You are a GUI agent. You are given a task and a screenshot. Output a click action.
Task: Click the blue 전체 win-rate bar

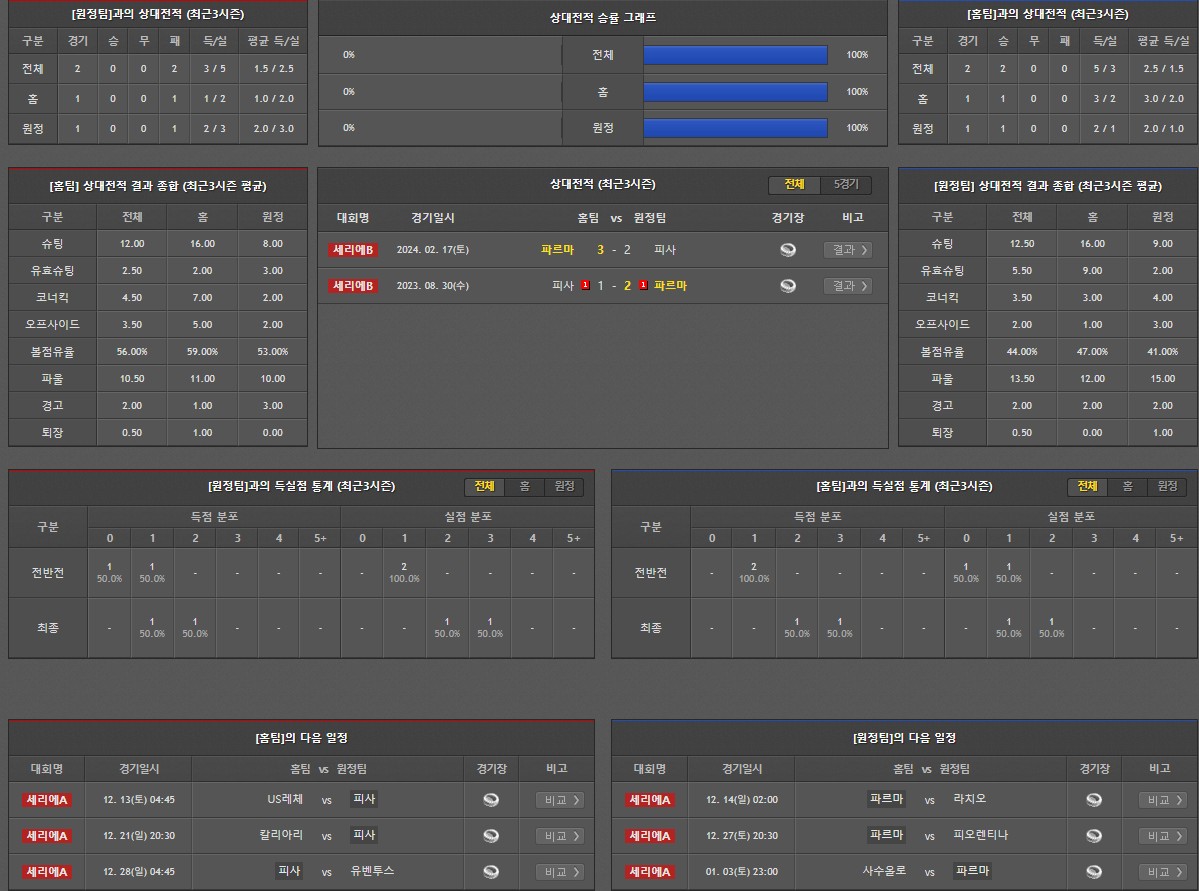pos(735,55)
